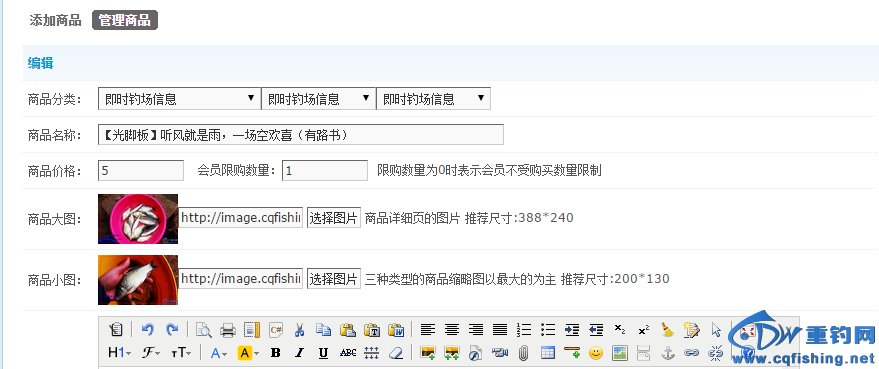
Task: Click the quick format icon
Action: coord(692,330)
